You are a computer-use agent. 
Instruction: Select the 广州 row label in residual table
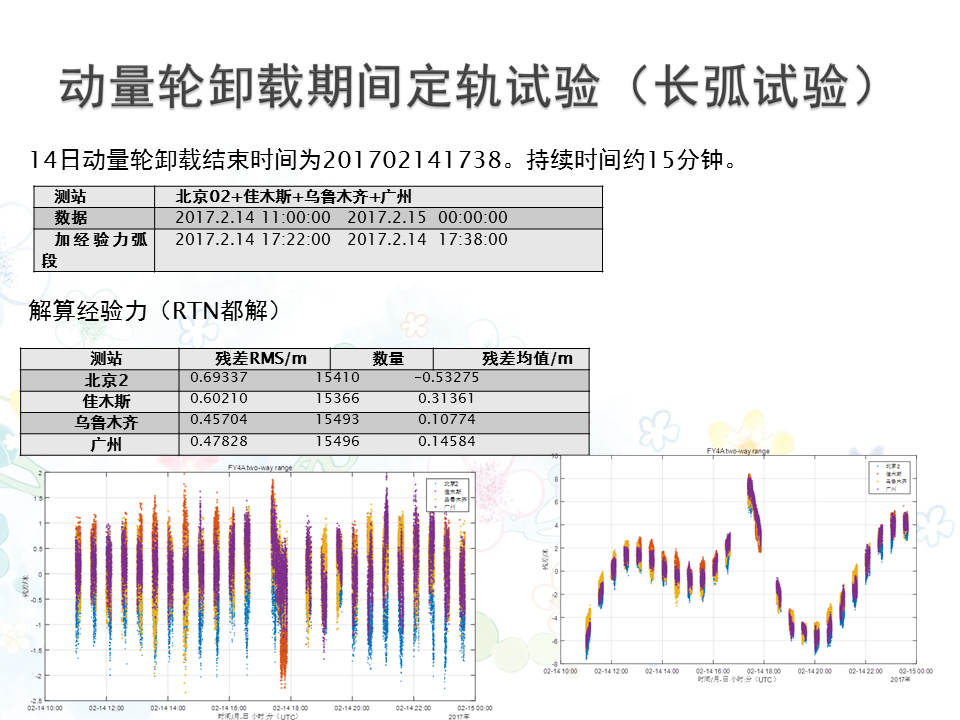pos(106,443)
